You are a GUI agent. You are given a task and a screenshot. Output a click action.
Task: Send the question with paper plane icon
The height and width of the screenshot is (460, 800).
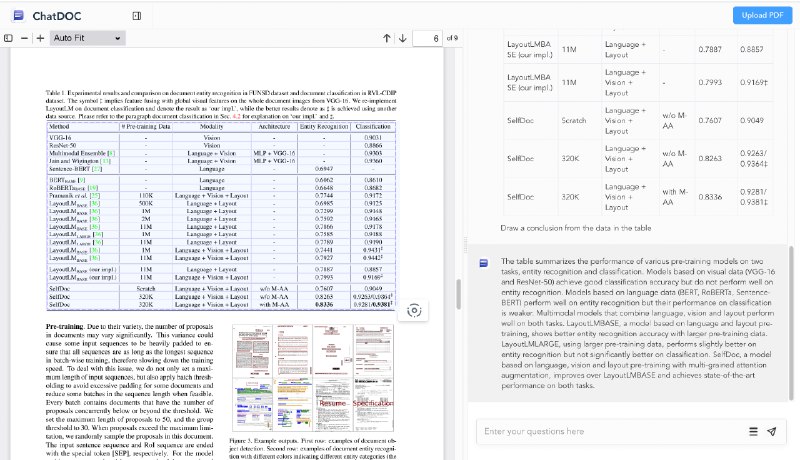[x=771, y=431]
